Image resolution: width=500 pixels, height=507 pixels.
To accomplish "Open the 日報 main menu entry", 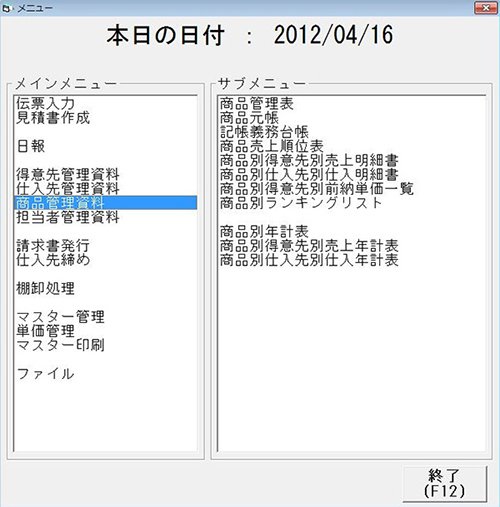I will pos(105,146).
